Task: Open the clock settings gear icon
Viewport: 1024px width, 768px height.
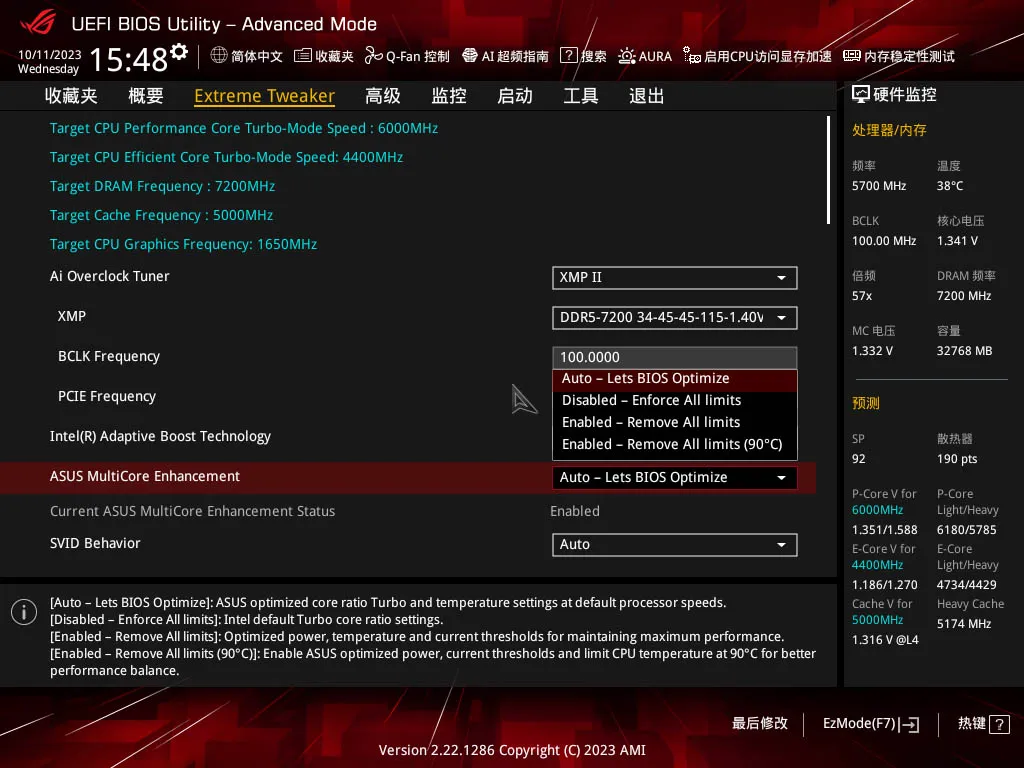Action: coord(179,52)
